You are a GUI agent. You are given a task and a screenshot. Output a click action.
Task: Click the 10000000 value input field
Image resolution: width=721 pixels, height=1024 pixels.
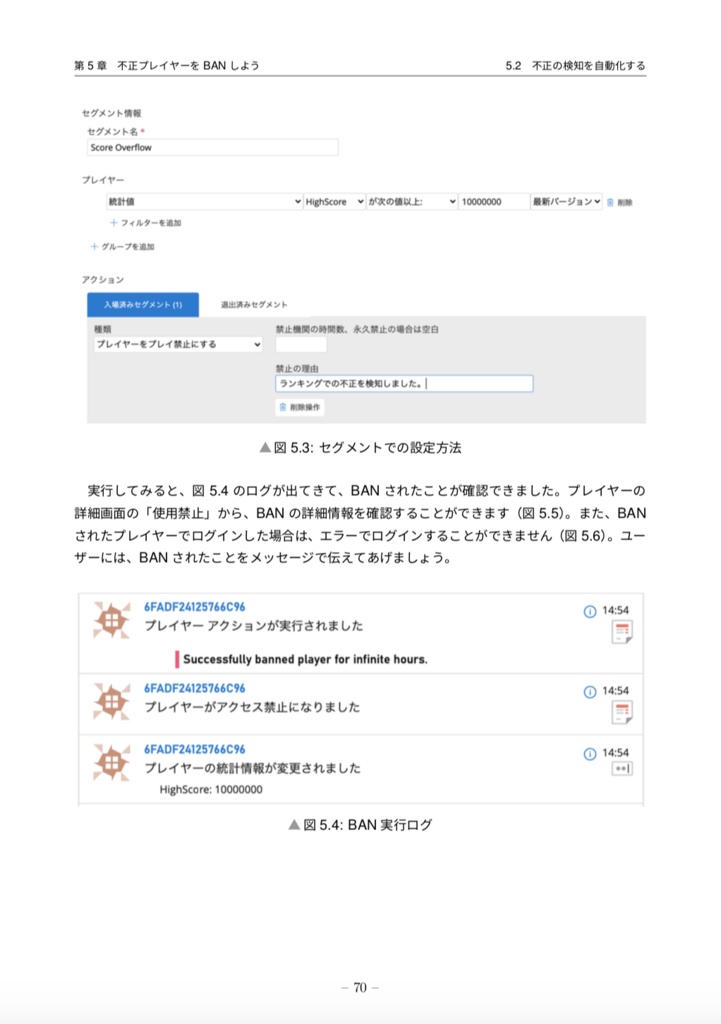pos(494,202)
